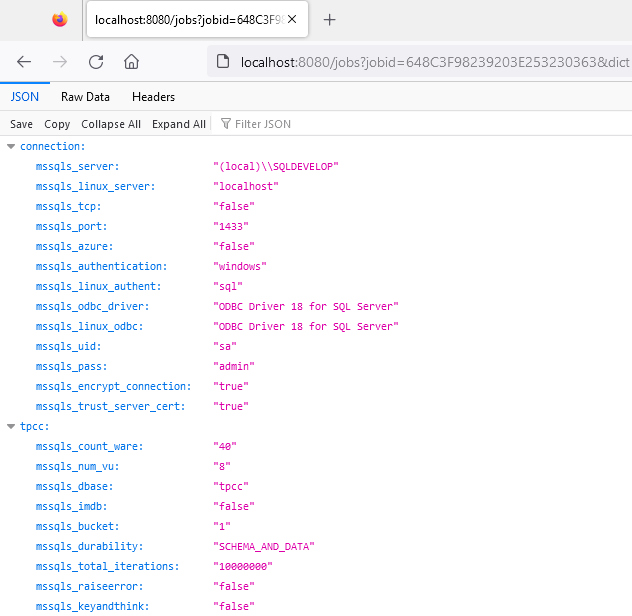This screenshot has width=632, height=616.
Task: Open the browser home page icon
Action: point(131,62)
